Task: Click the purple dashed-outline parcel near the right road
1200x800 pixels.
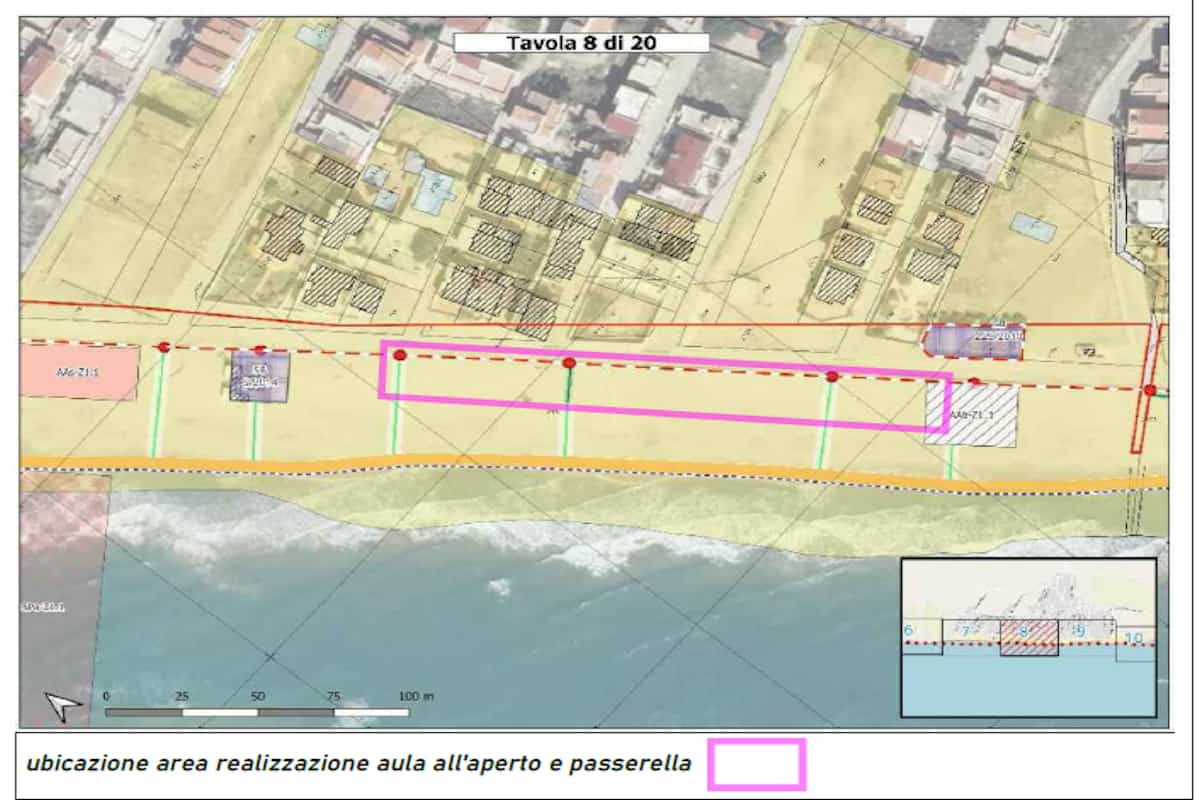Action: (x=975, y=341)
